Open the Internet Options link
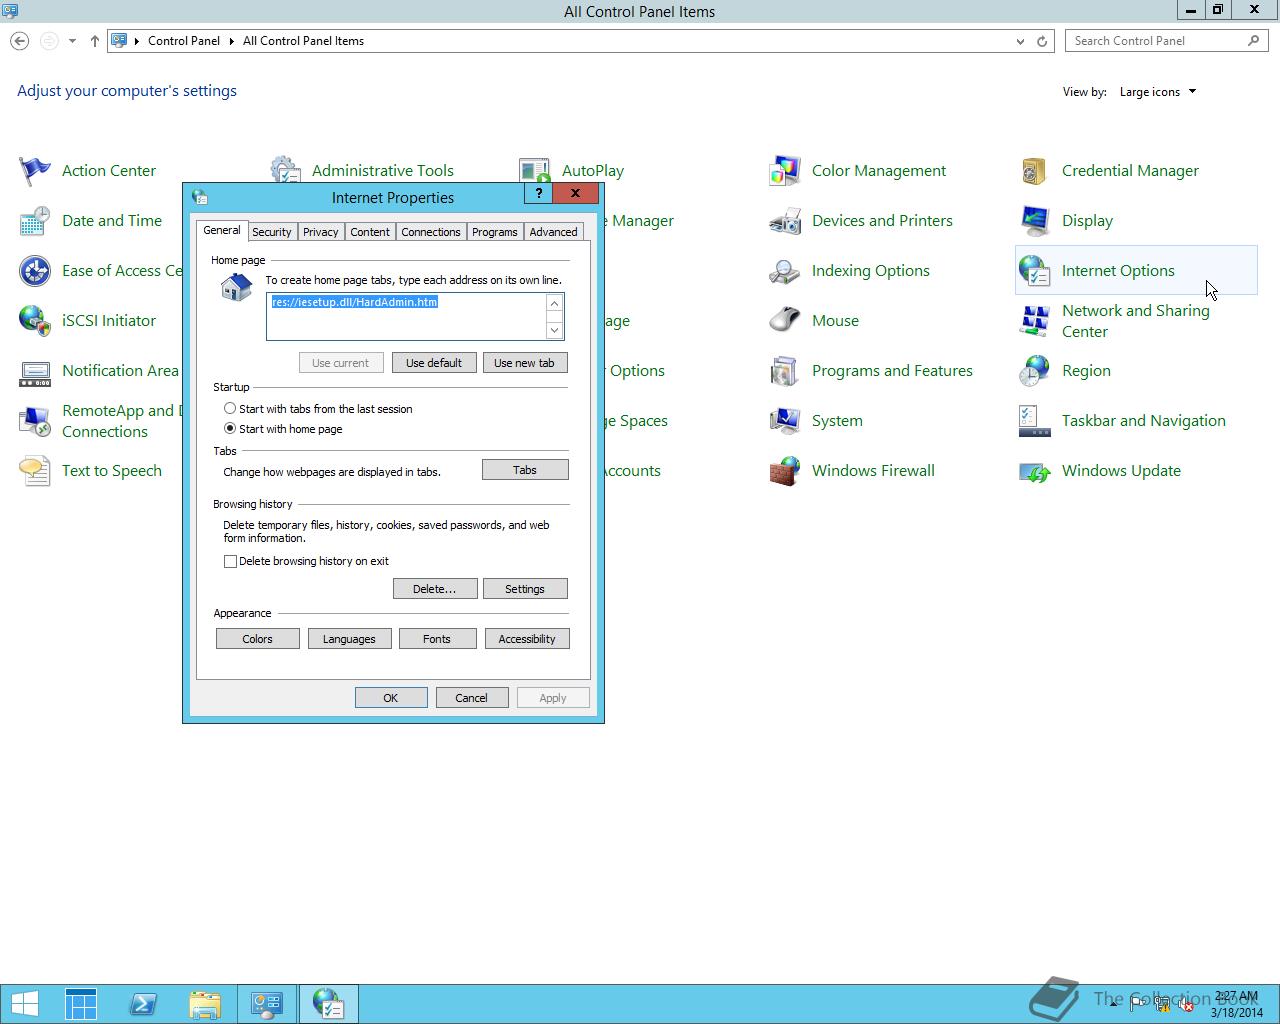The width and height of the screenshot is (1280, 1024). 1118,271
